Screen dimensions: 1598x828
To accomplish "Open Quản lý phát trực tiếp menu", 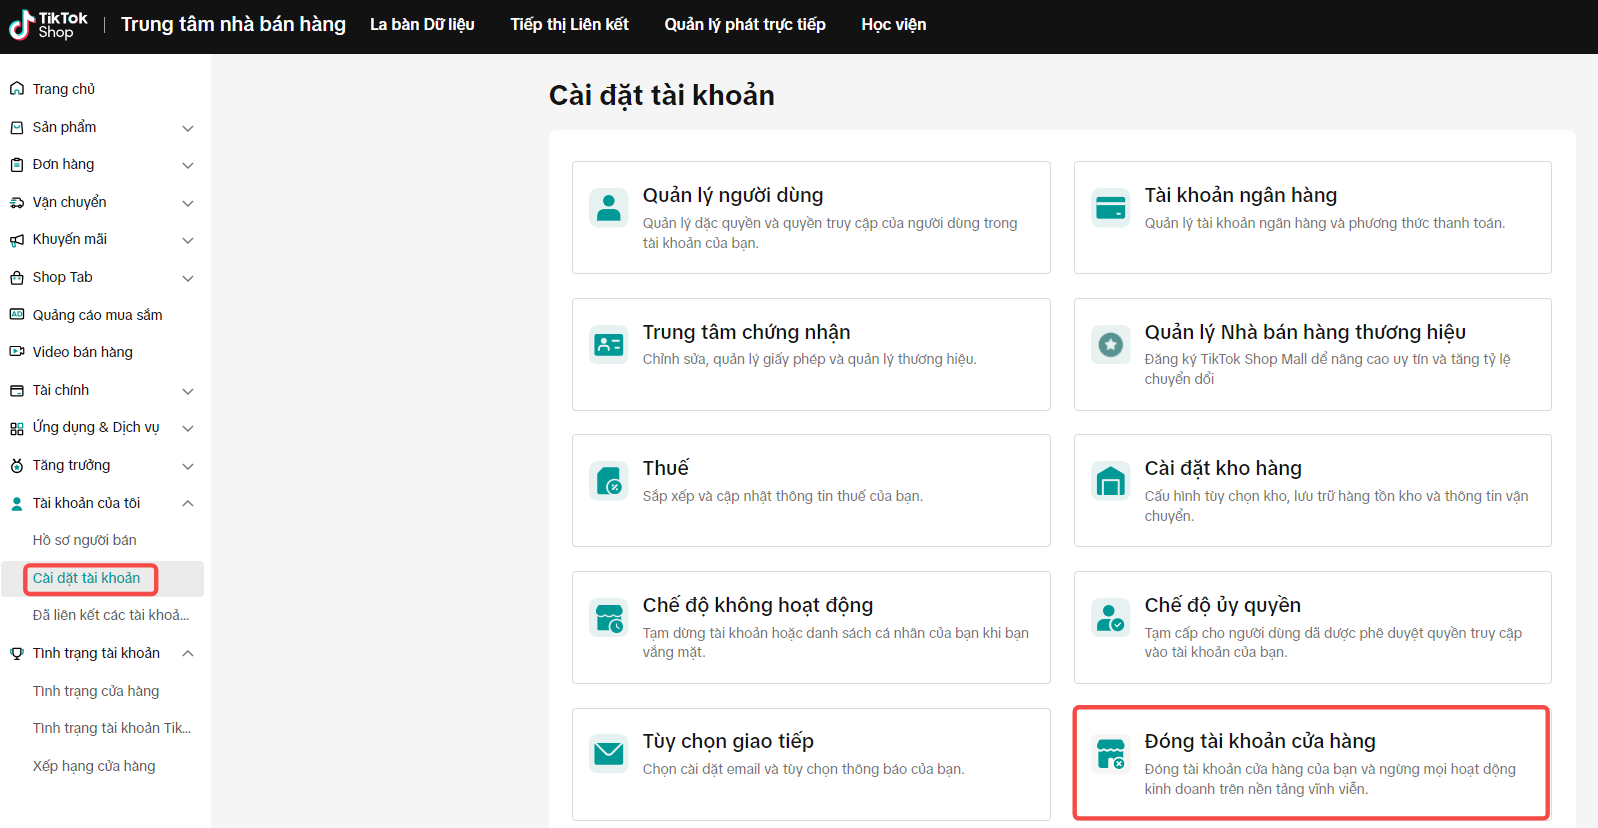I will 745,24.
